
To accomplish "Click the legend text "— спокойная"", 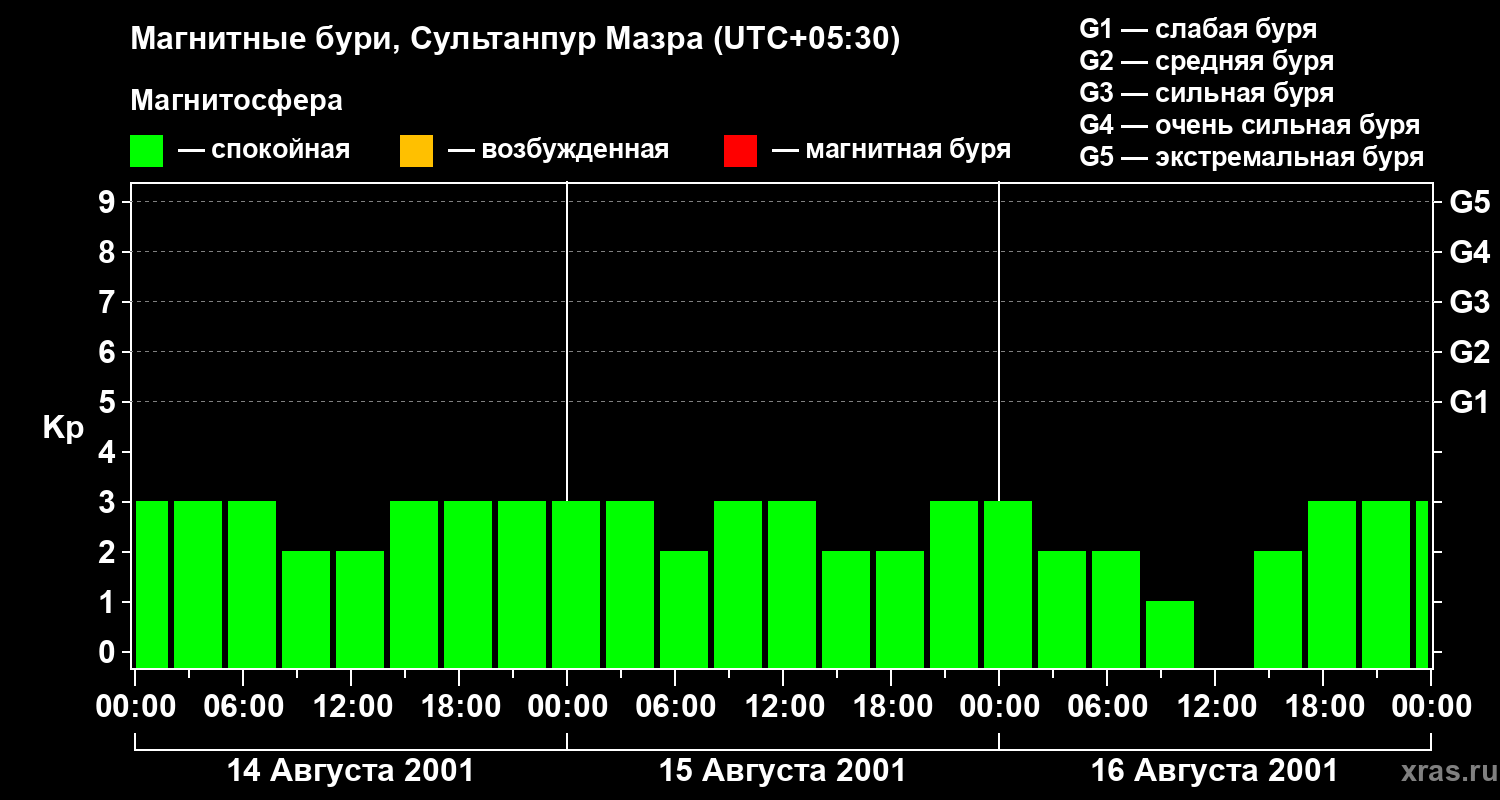I will (x=264, y=150).
